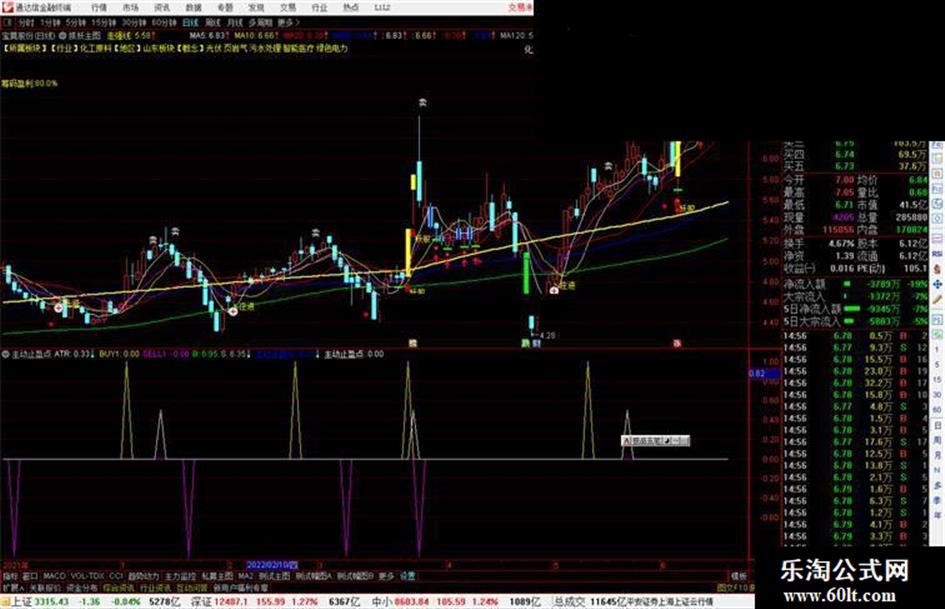Expand the 更多> period options

pos(288,22)
